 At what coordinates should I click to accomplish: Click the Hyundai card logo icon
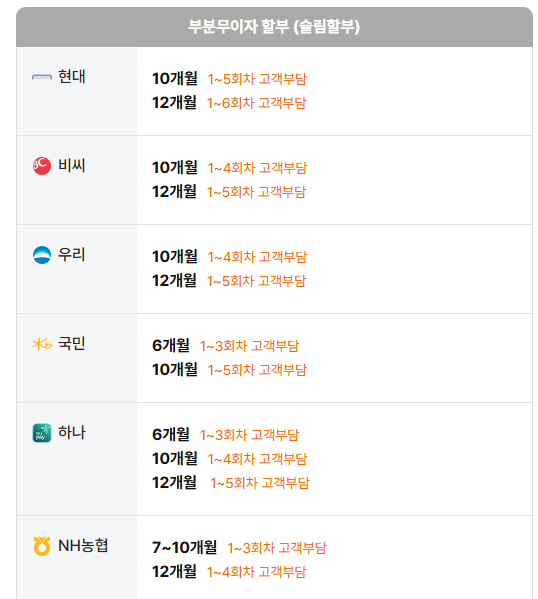[x=42, y=77]
